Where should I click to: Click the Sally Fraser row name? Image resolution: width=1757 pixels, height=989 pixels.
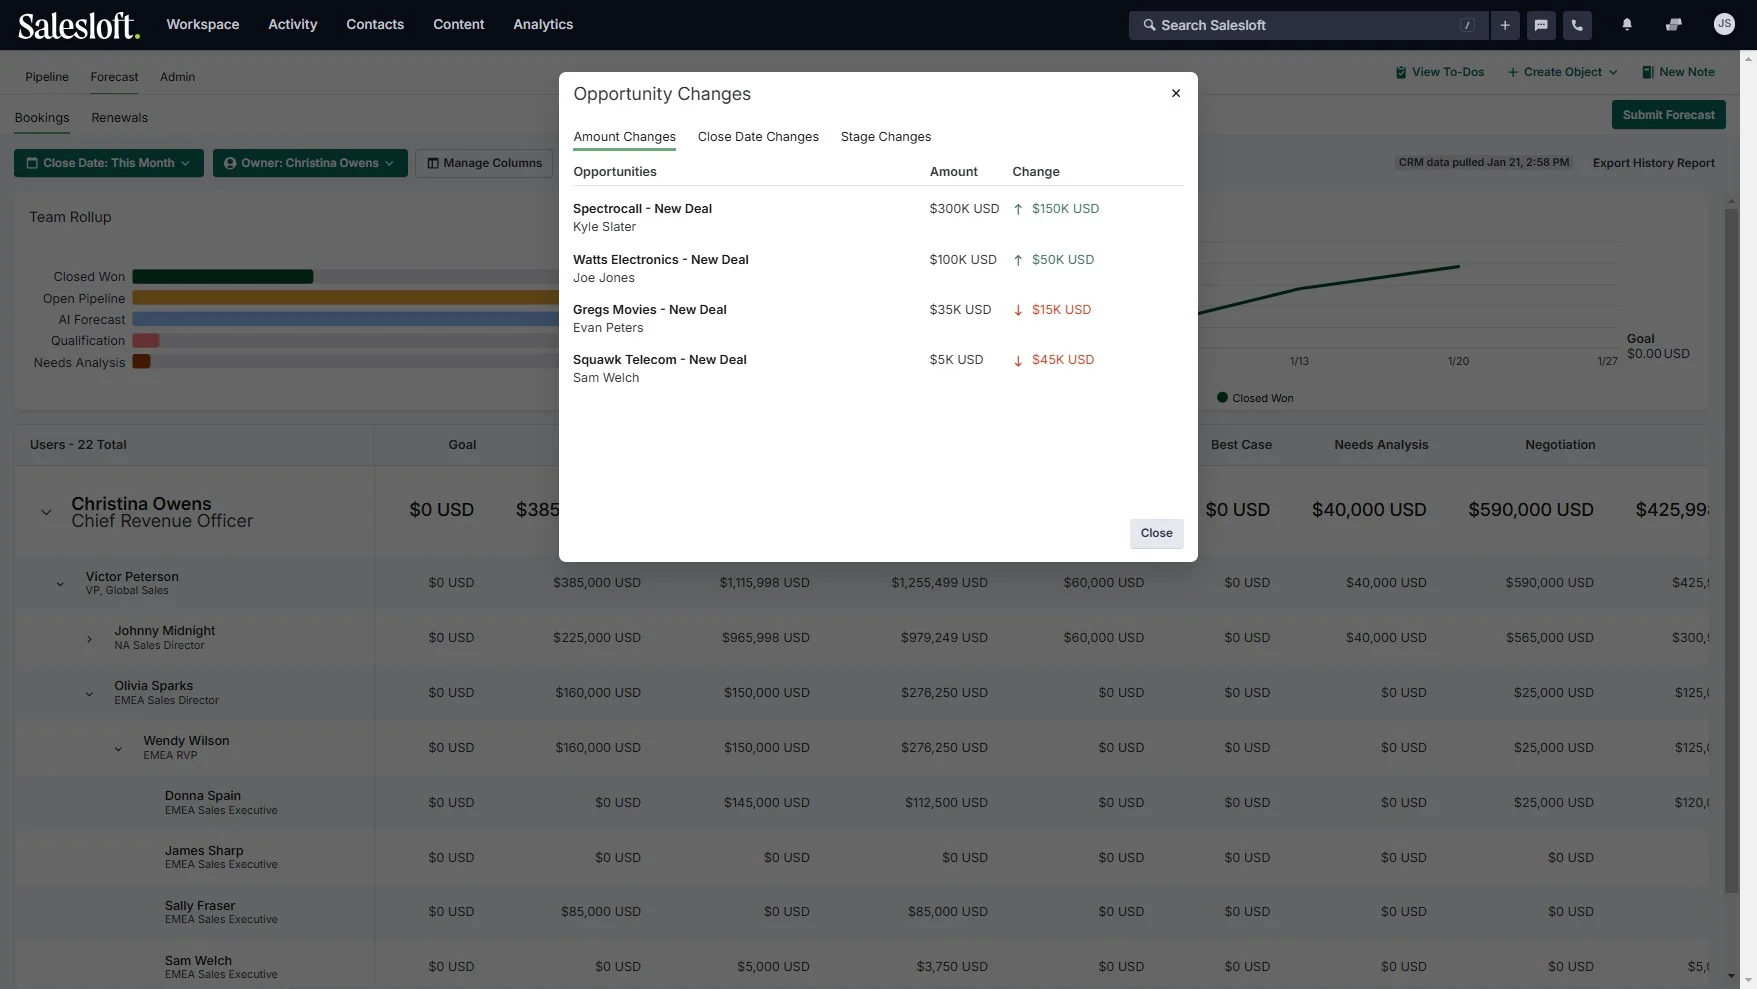pos(200,906)
